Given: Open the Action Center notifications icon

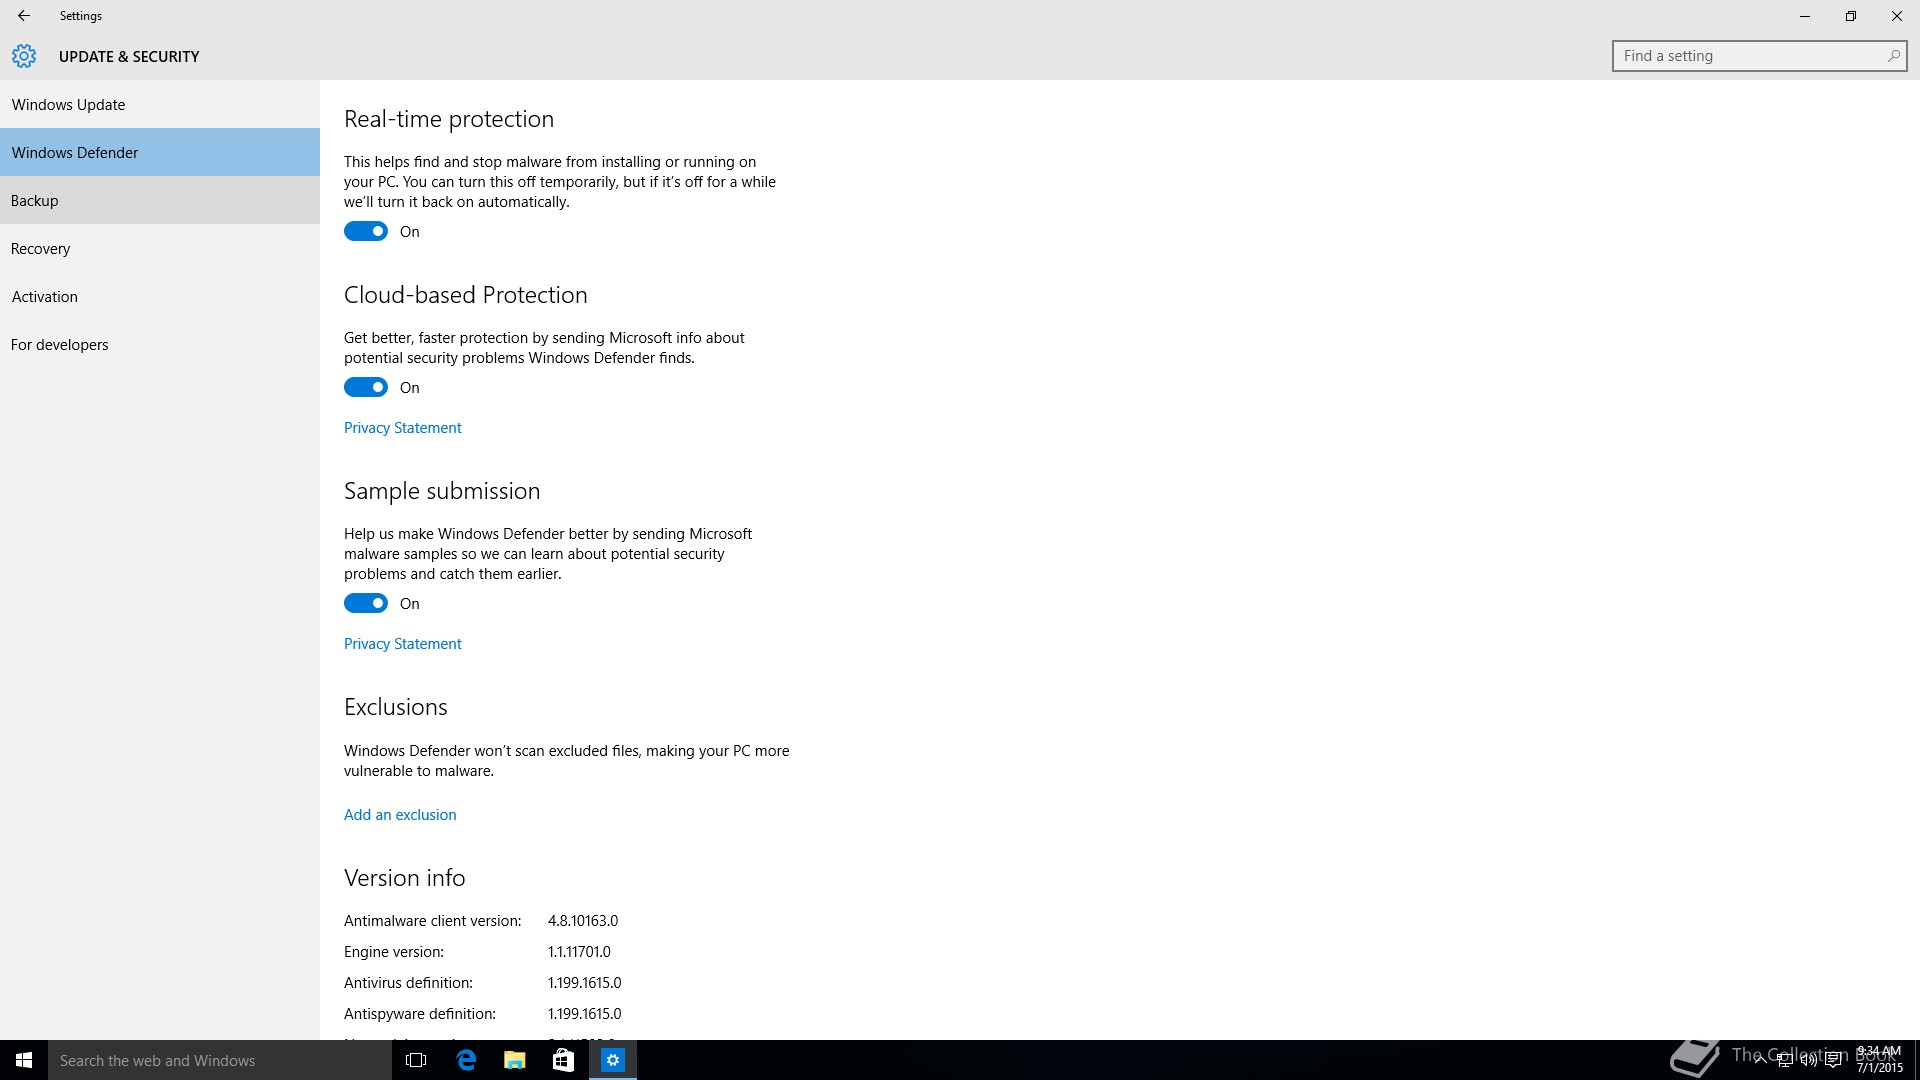Looking at the screenshot, I should [1834, 1060].
